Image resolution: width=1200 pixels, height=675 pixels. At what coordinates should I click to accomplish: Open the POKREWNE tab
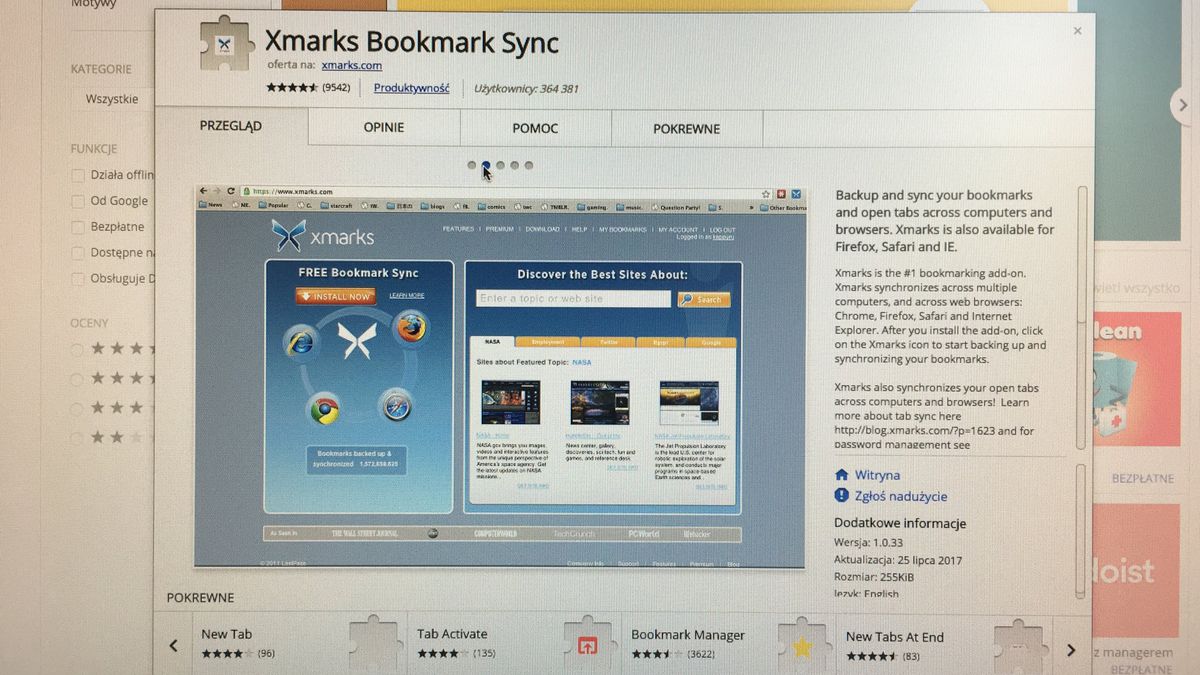click(x=687, y=129)
